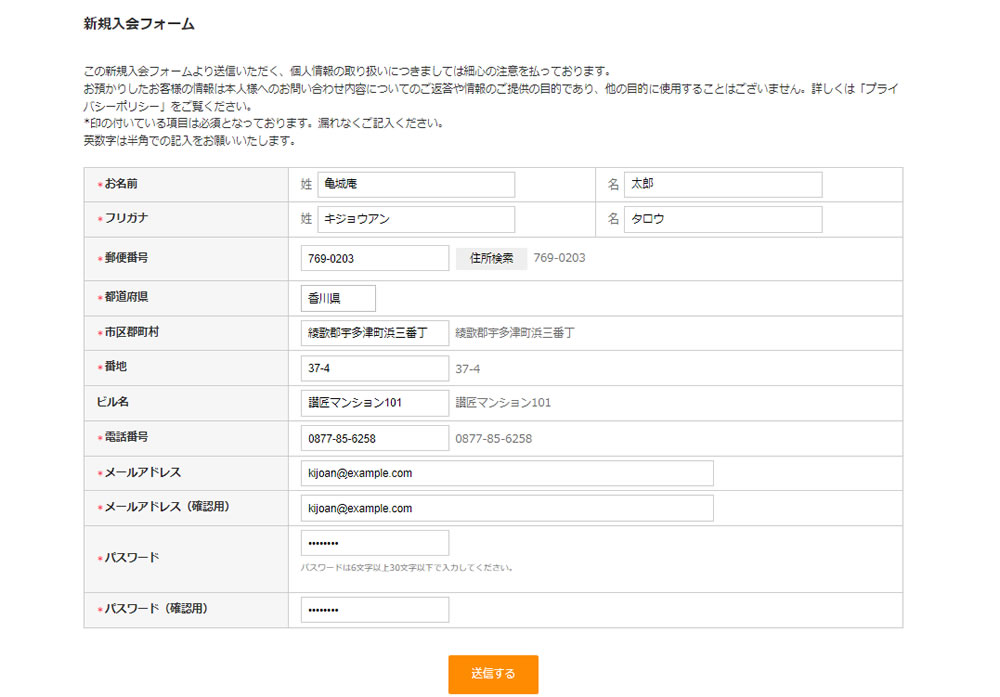1000x697 pixels.
Task: Click the 番地 row label
Action: click(115, 367)
